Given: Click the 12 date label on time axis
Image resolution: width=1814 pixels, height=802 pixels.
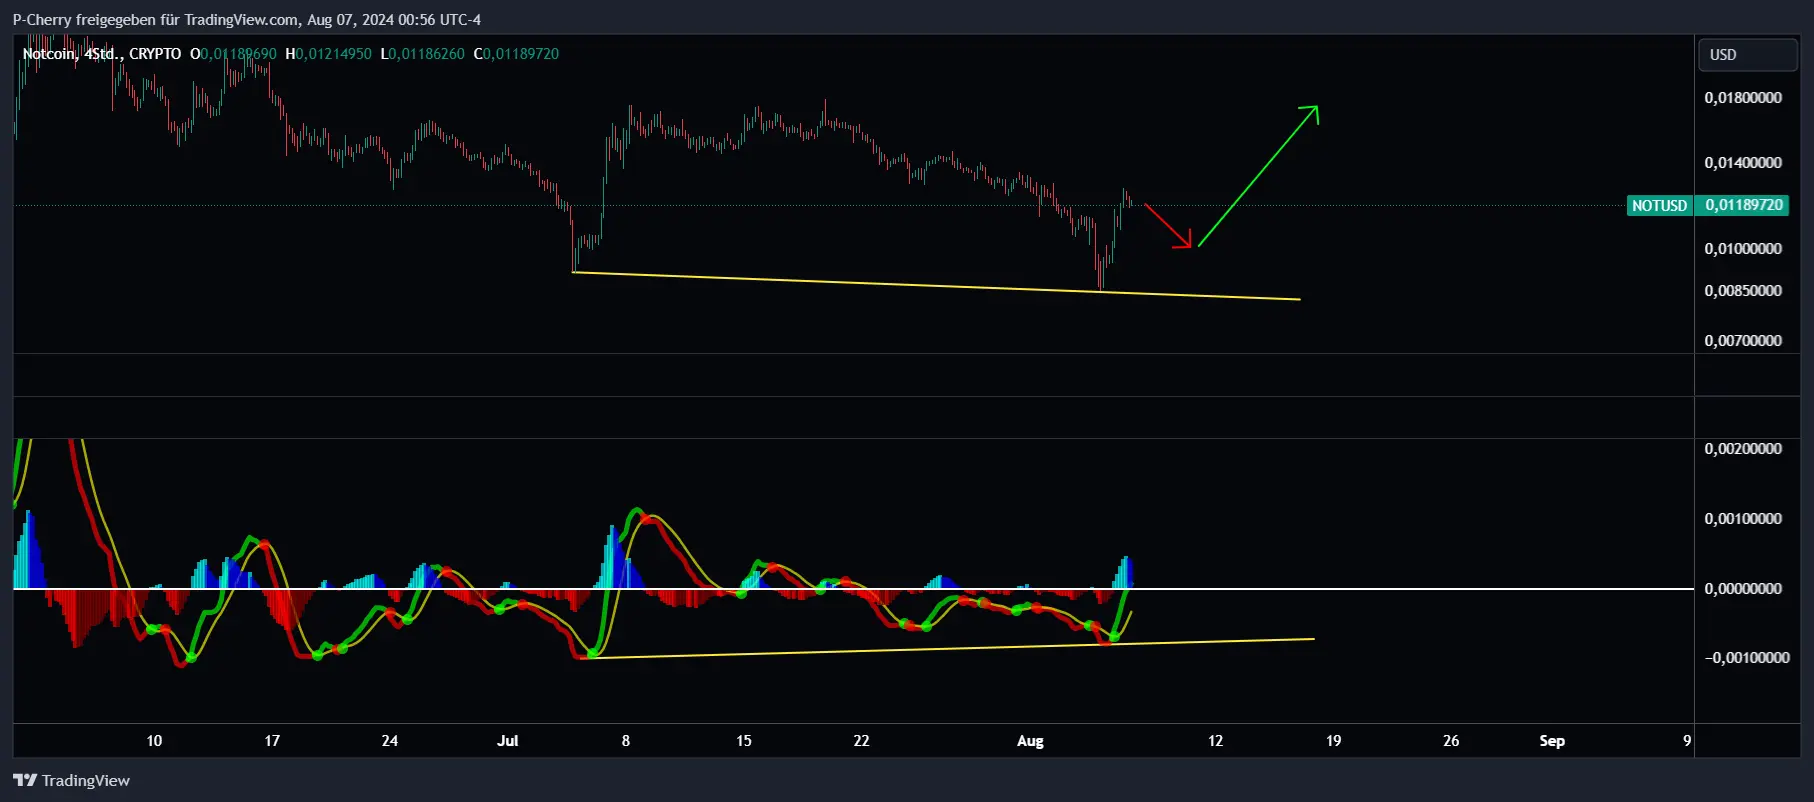Looking at the screenshot, I should tap(1215, 741).
